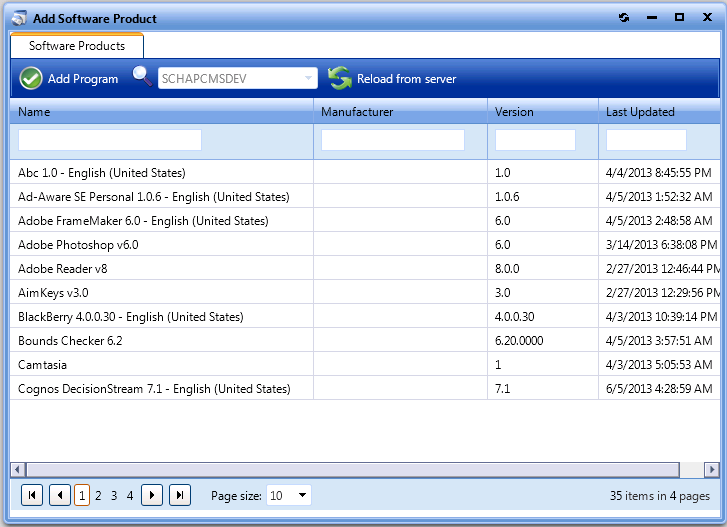Select the Software Products tab
Screen dimensions: 727x527
77,46
